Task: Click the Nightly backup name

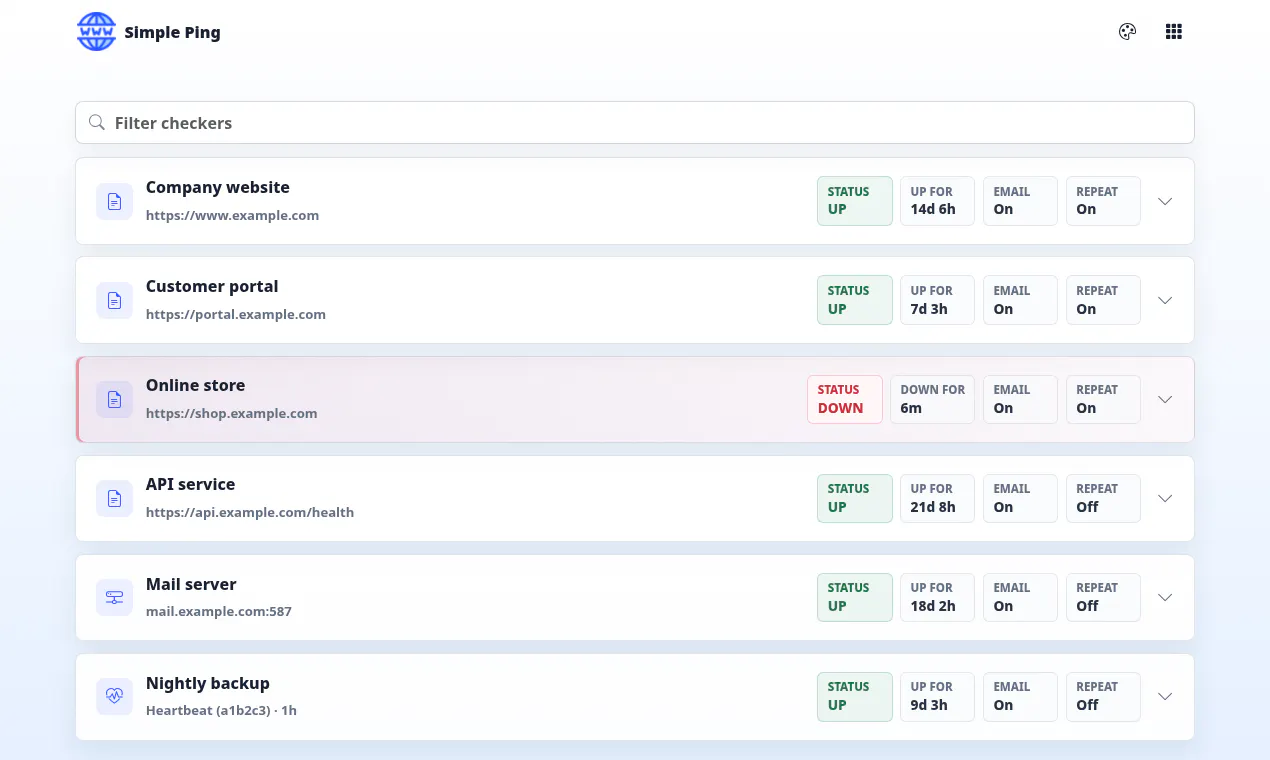Action: 208,683
